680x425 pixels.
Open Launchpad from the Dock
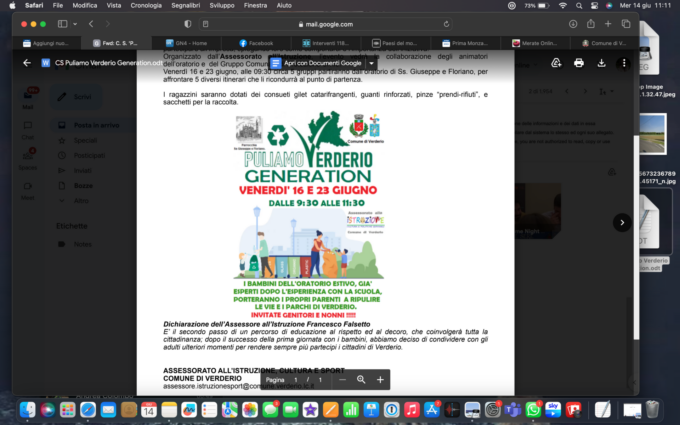[68, 409]
